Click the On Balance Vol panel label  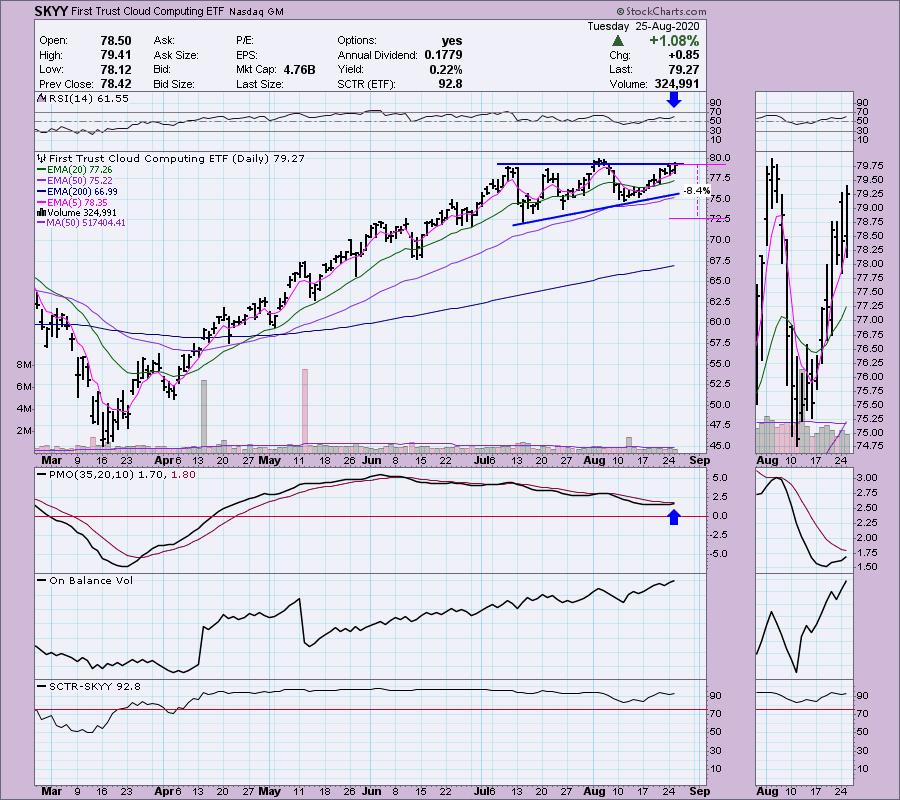point(85,581)
